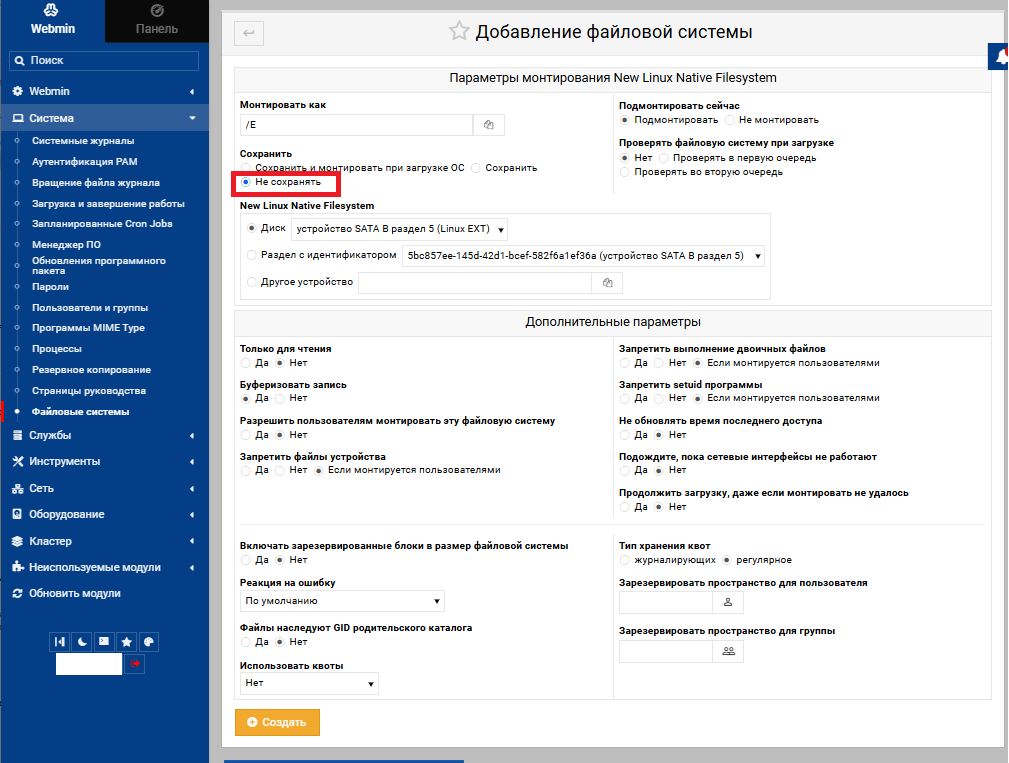Click 'Обновить модули' in sidebar
Screen dimensions: 1009x763
74,593
